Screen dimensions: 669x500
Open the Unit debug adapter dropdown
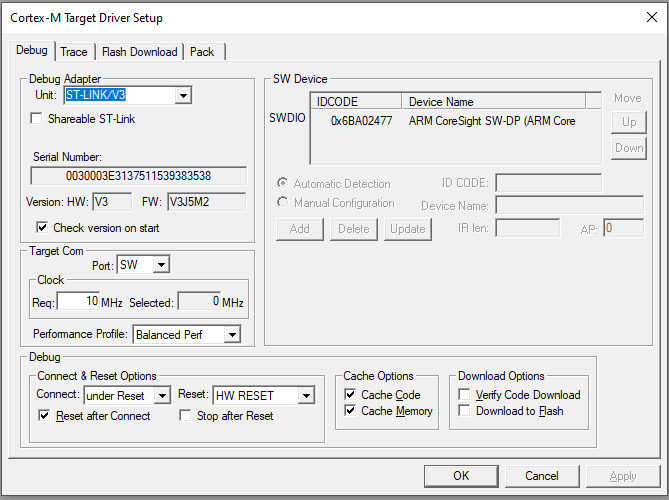pos(183,95)
